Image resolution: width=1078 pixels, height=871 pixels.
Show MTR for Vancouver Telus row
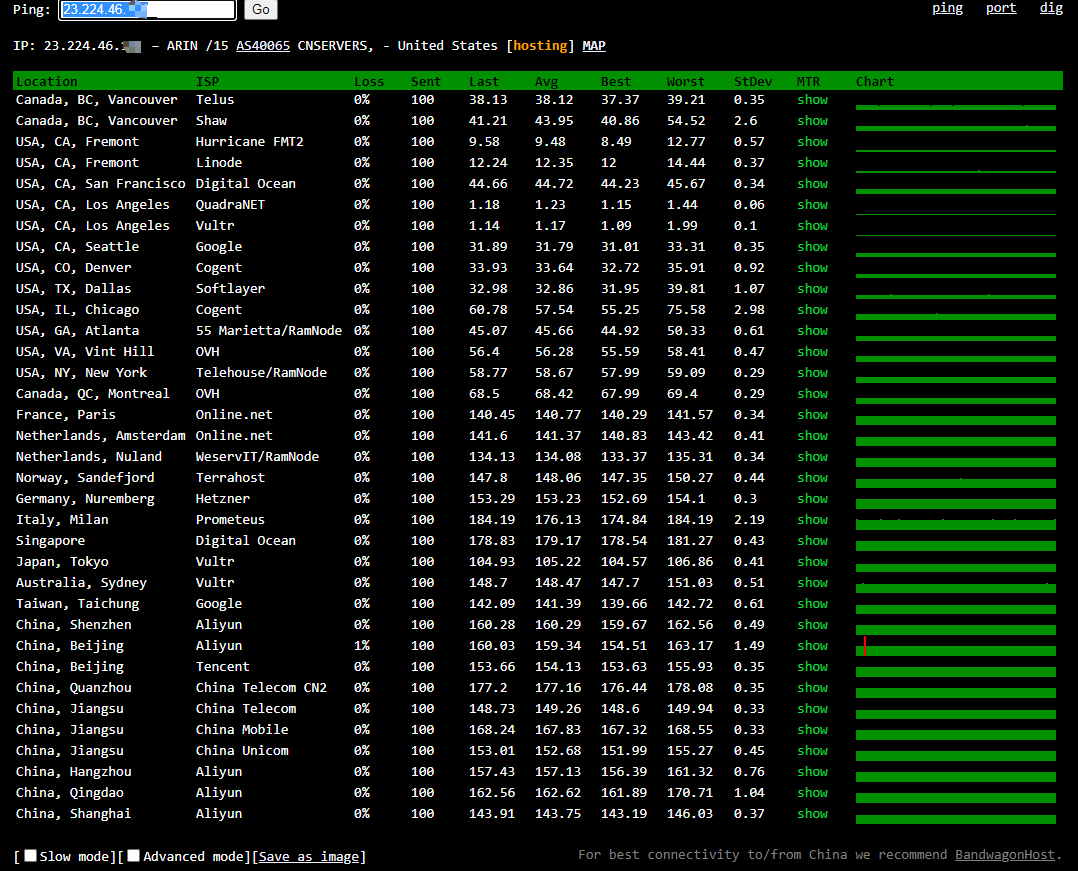pos(812,100)
